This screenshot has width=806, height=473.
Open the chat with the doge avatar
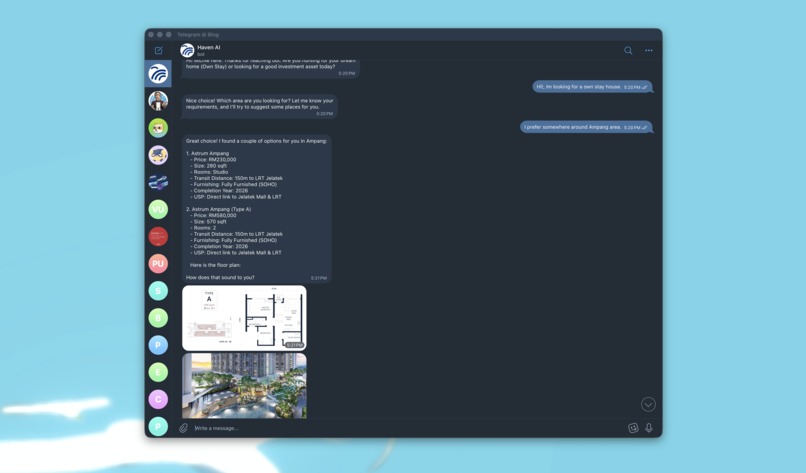(158, 128)
